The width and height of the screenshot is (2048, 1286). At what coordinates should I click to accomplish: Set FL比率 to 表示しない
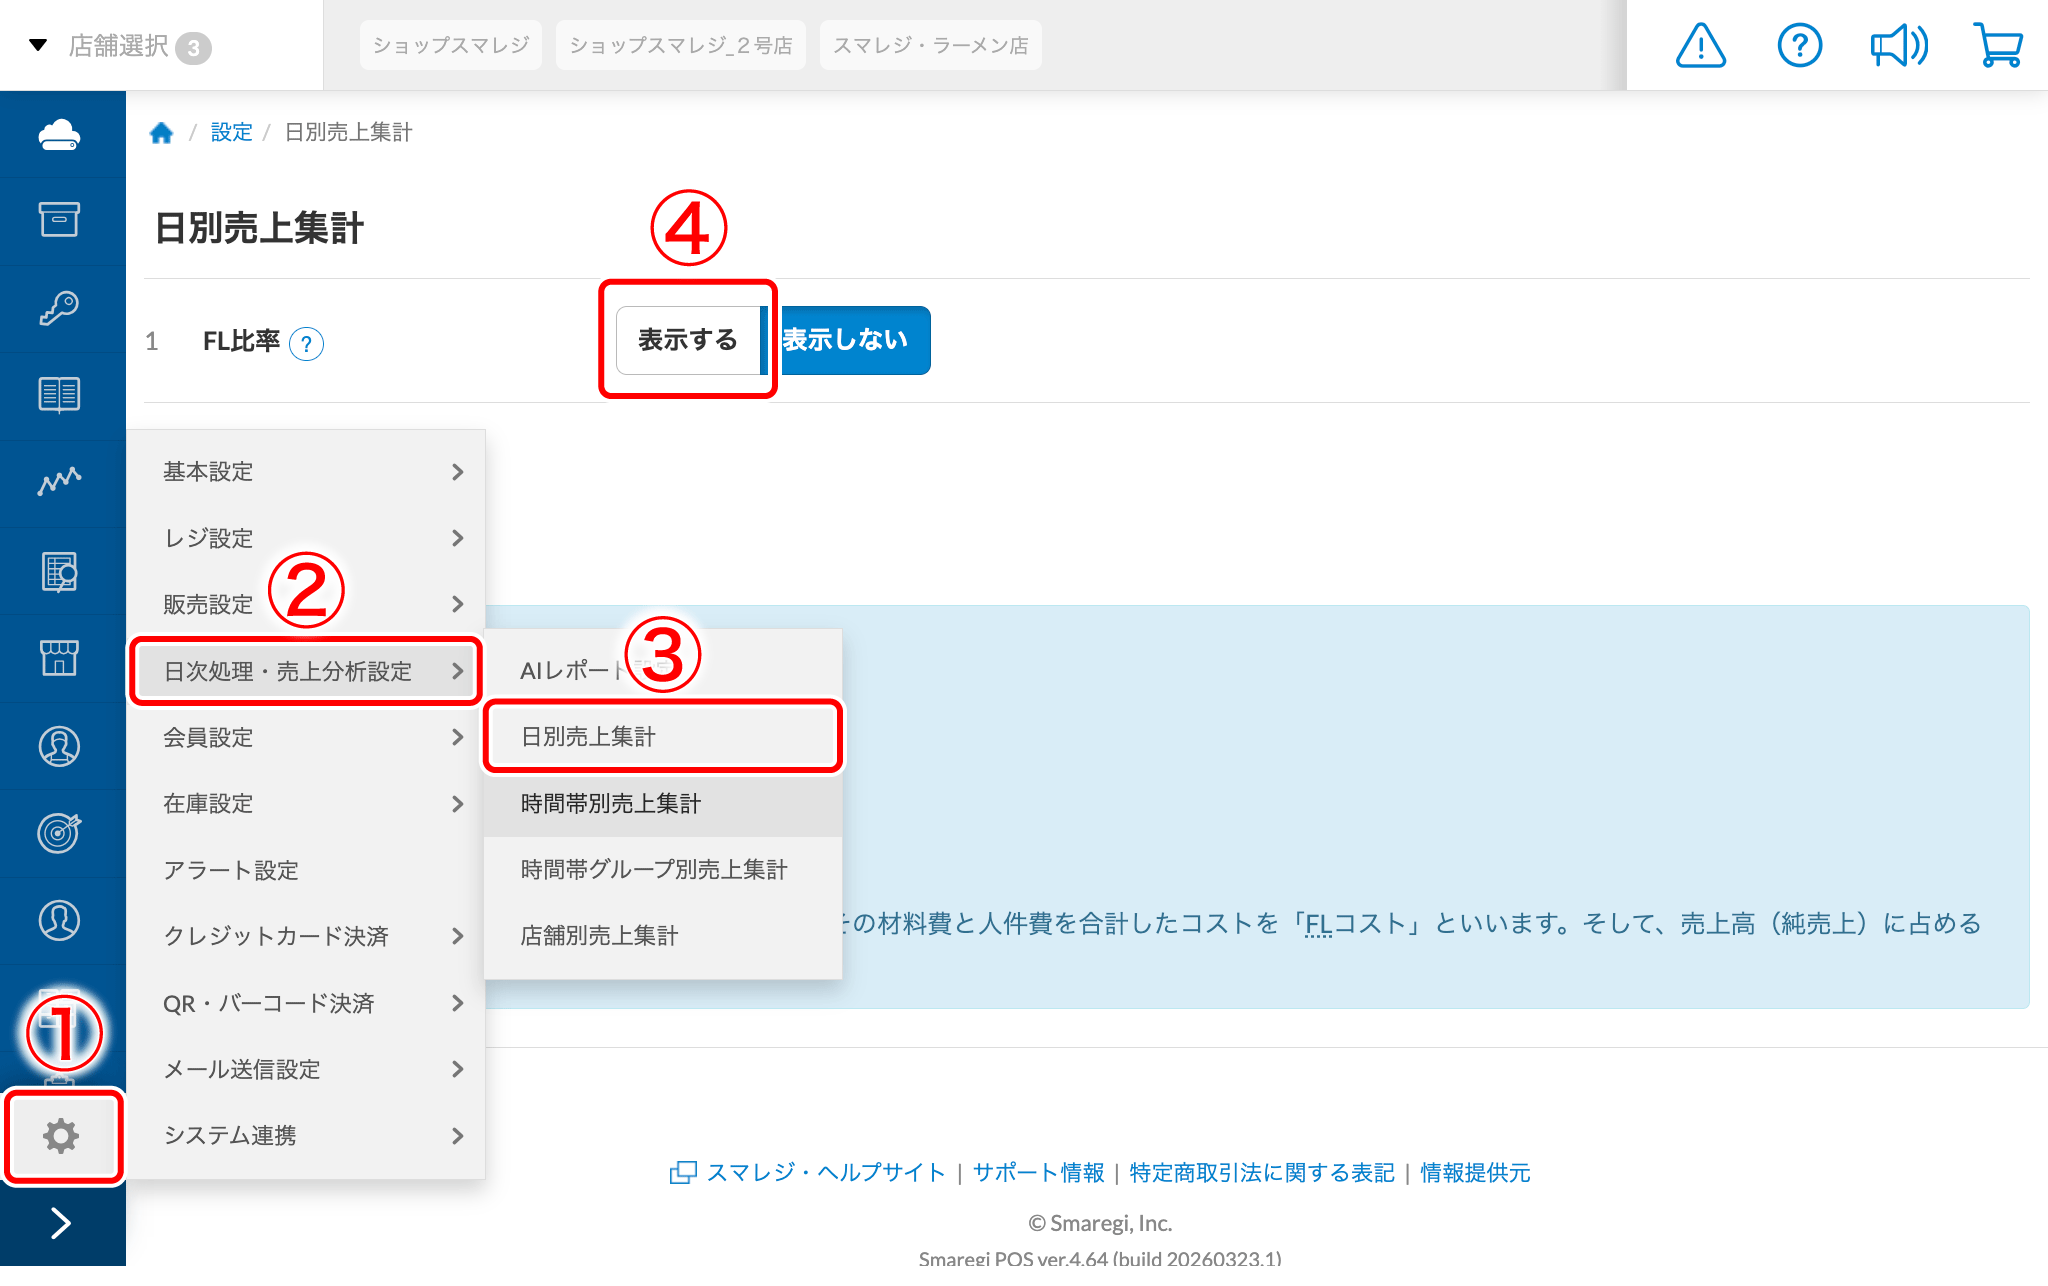tap(853, 340)
